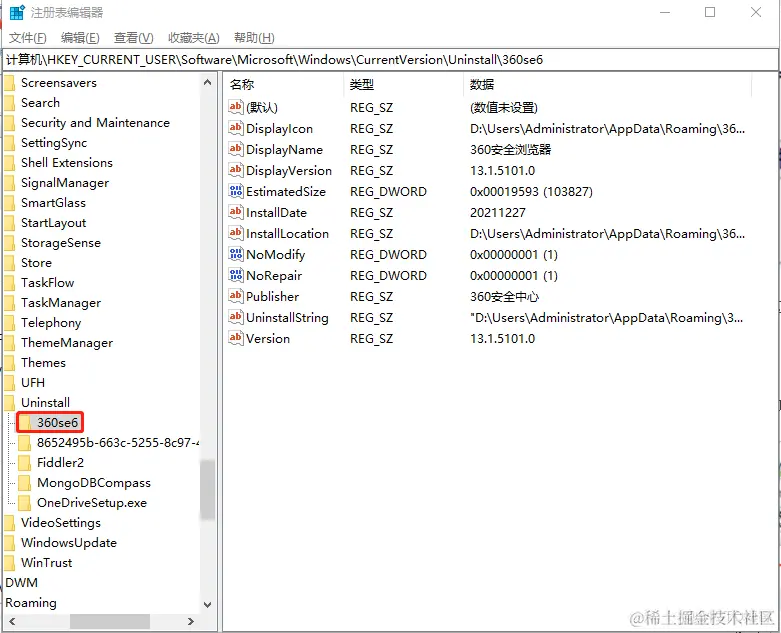Maximize the Registry Editor window
The width and height of the screenshot is (781, 633).
coord(710,12)
